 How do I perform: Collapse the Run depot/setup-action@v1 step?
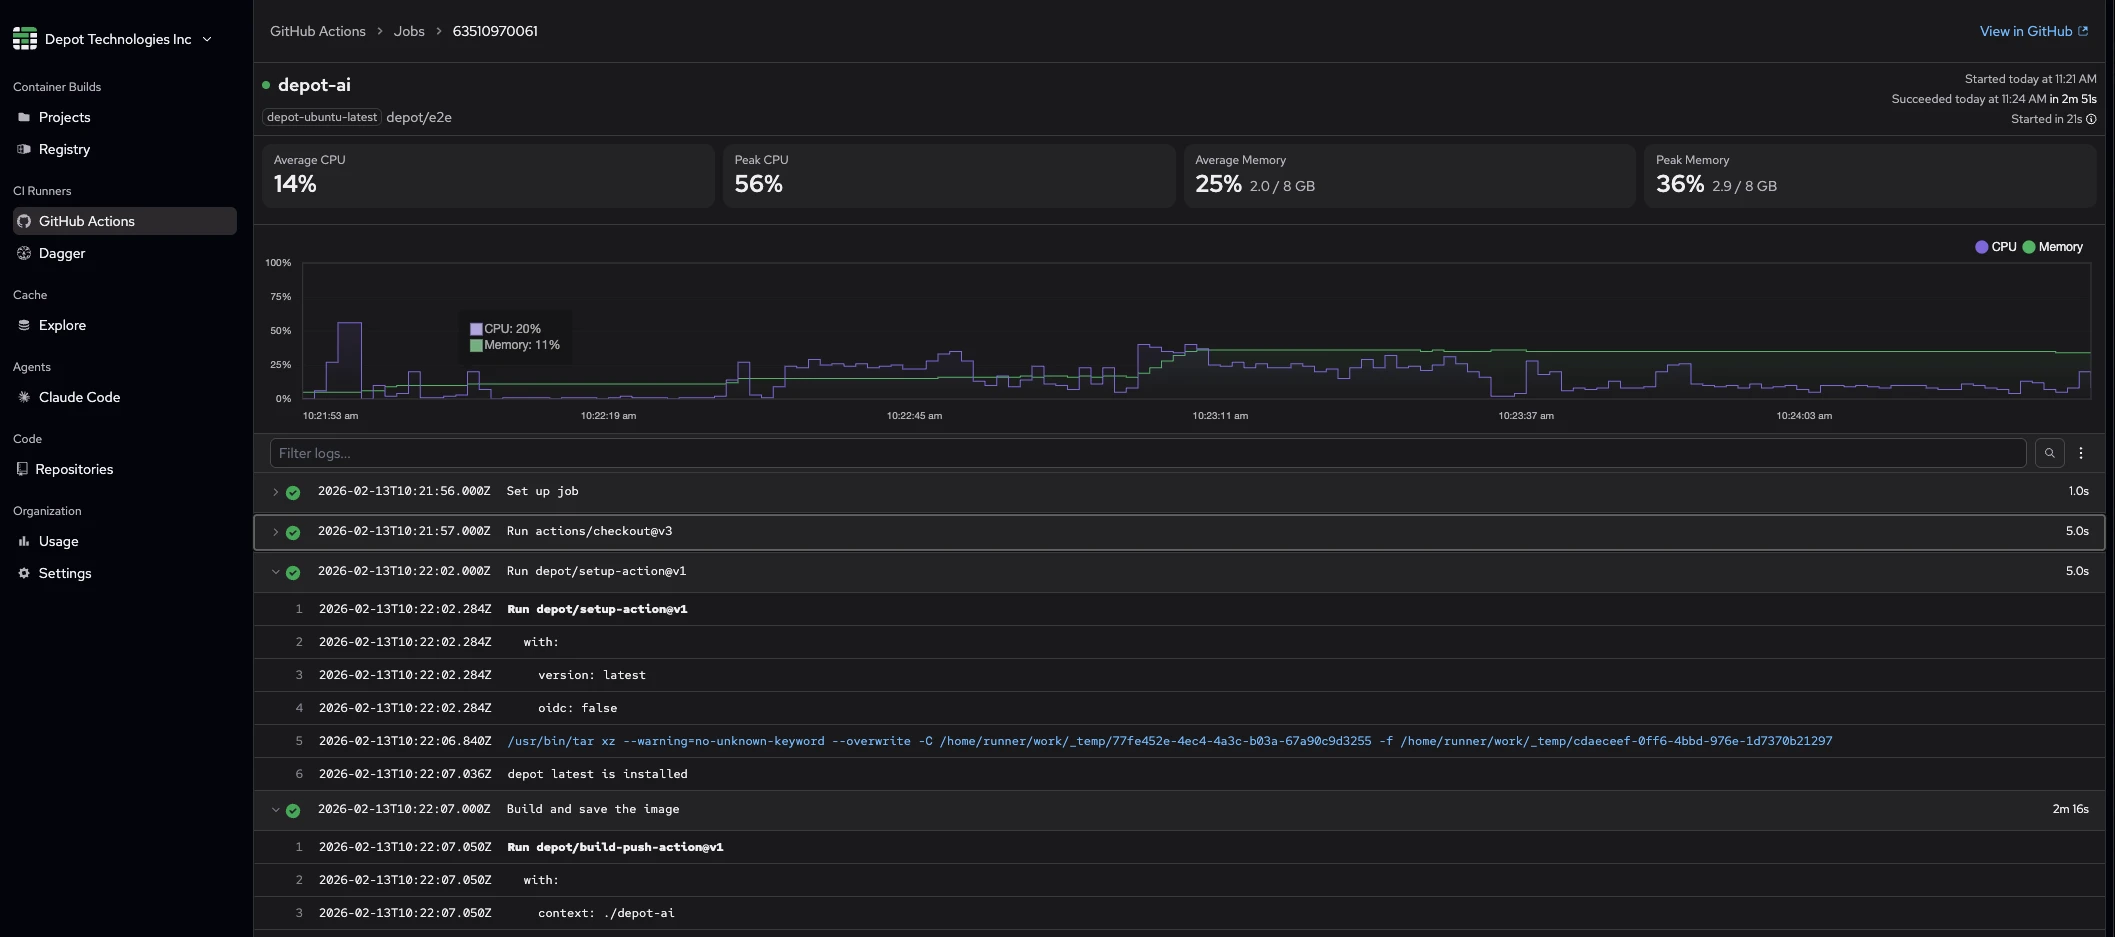(276, 572)
